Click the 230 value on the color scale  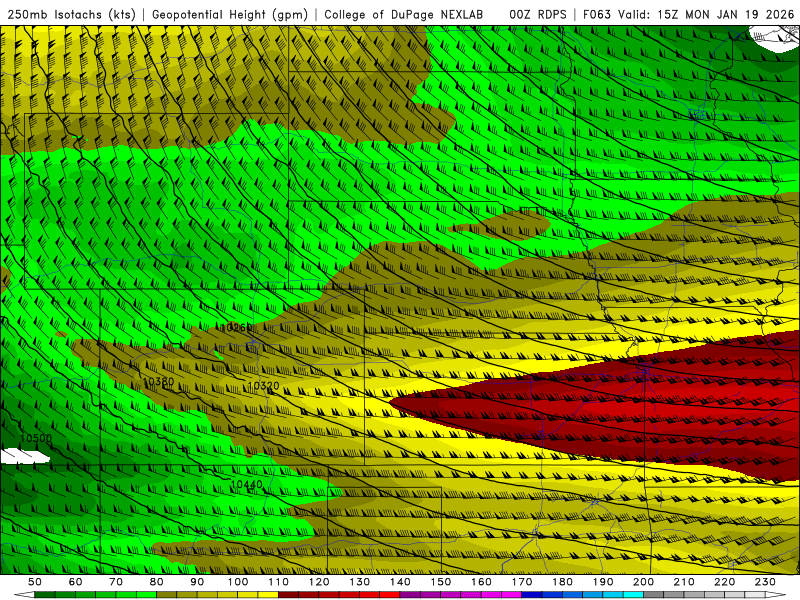point(765,582)
